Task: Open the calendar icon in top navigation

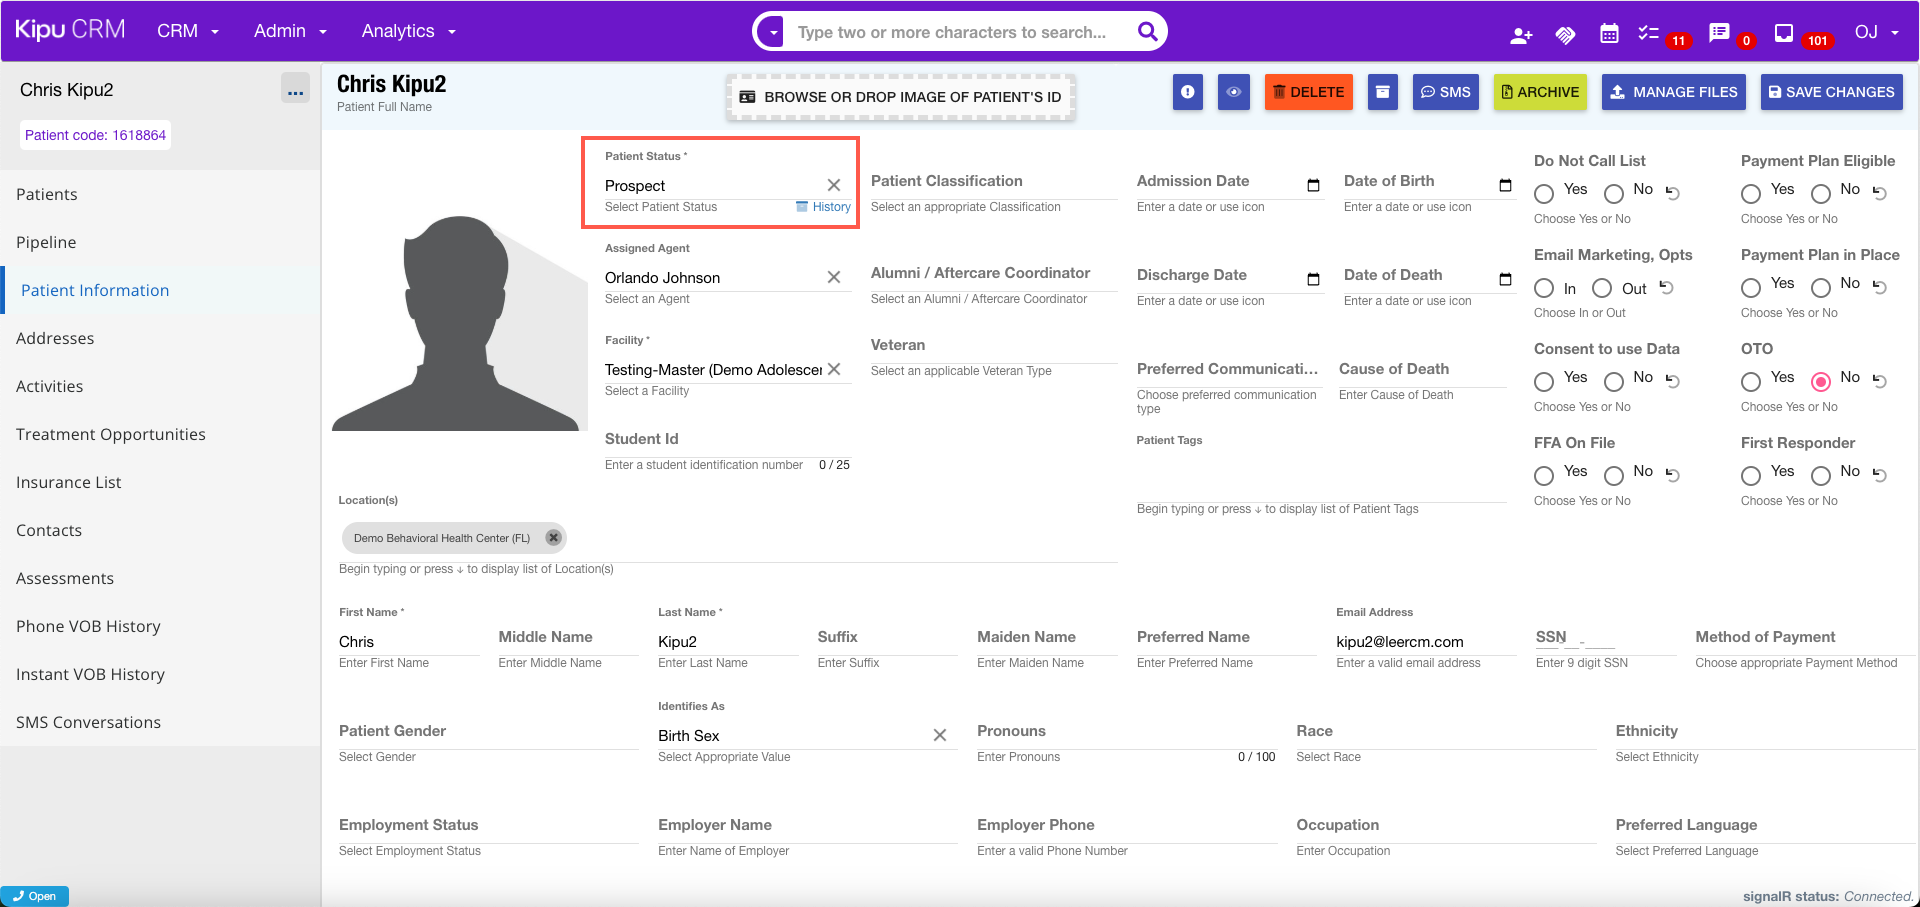Action: [1609, 34]
